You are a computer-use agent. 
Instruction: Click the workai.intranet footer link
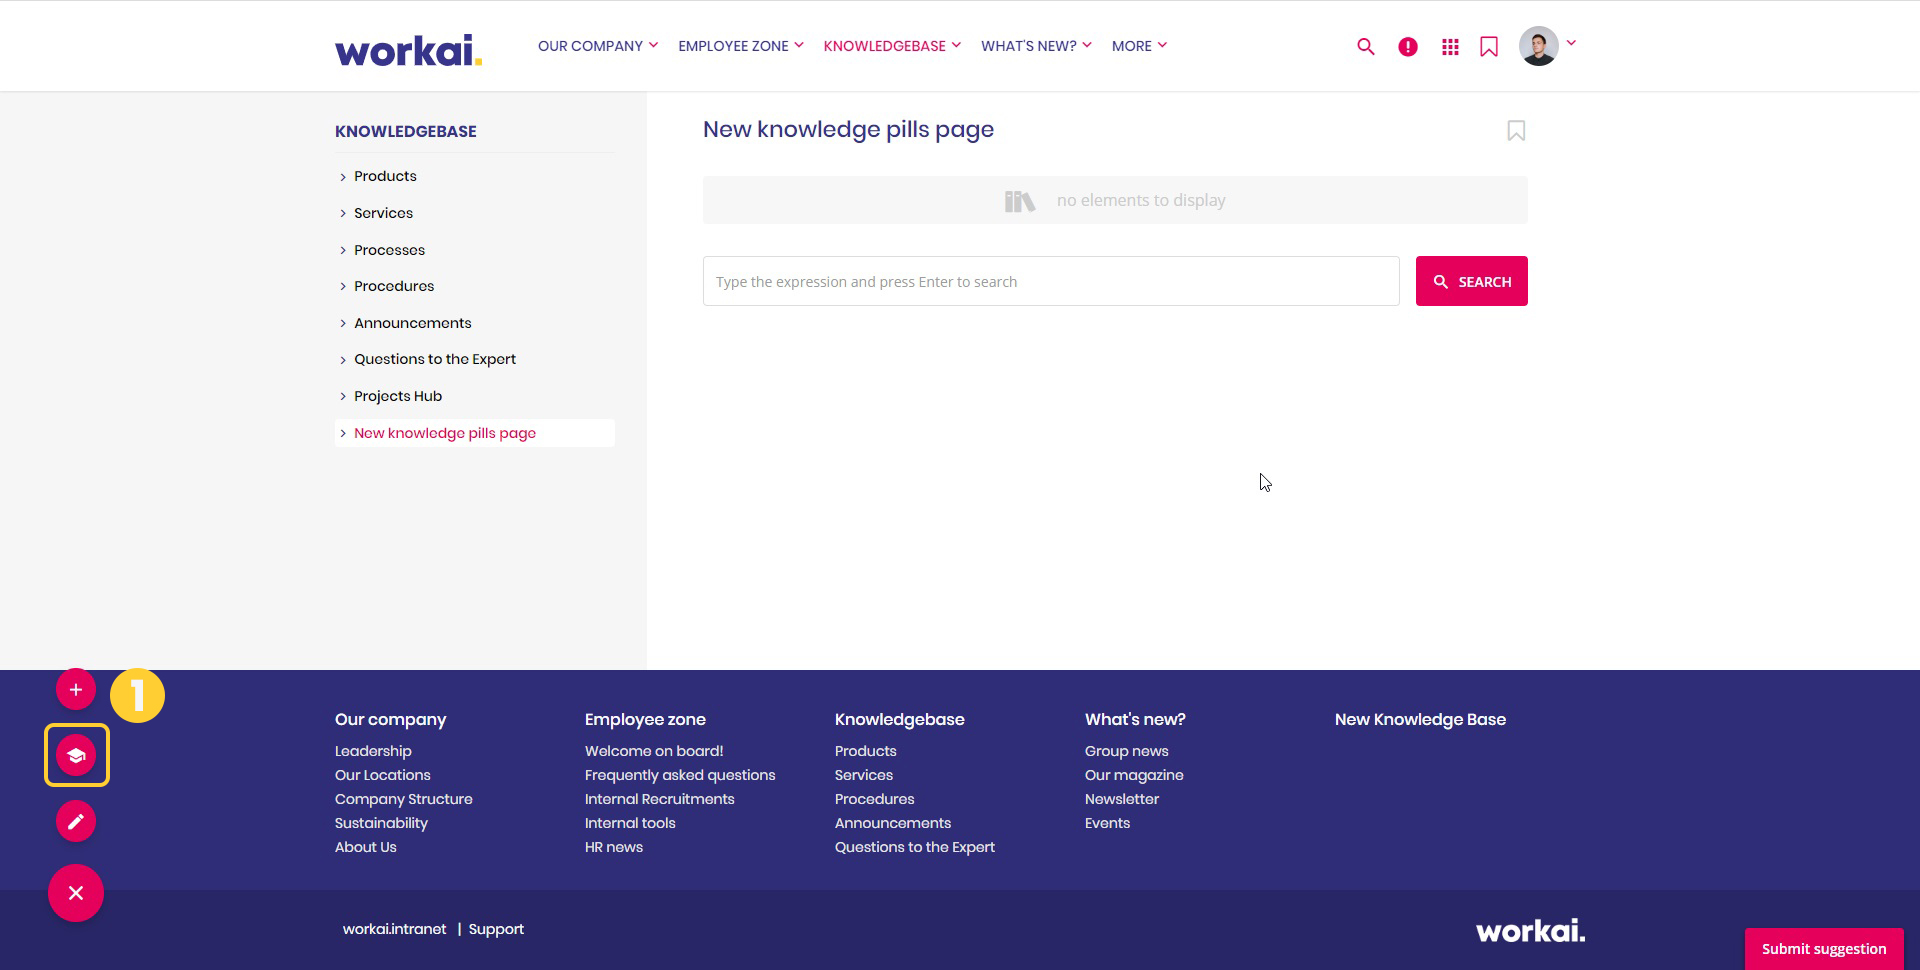[x=395, y=929]
